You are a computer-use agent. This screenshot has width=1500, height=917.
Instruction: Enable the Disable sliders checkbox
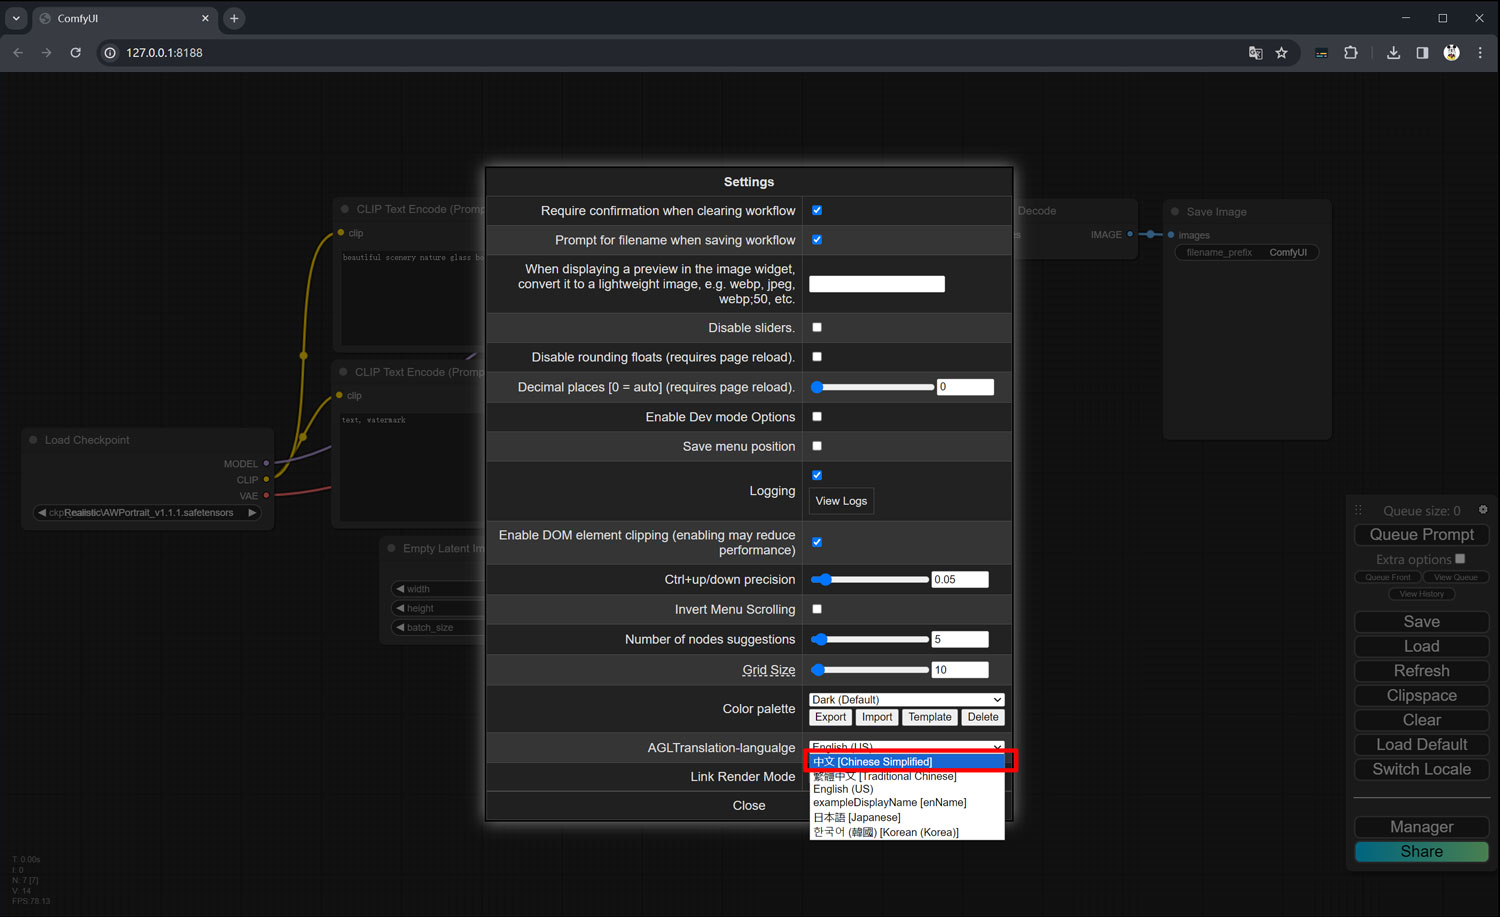pyautogui.click(x=817, y=327)
